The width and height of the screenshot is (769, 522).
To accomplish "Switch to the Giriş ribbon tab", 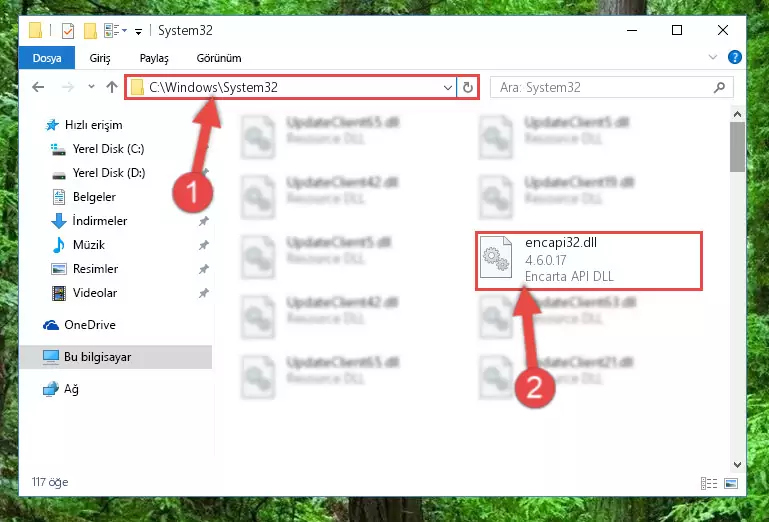I will click(x=100, y=58).
